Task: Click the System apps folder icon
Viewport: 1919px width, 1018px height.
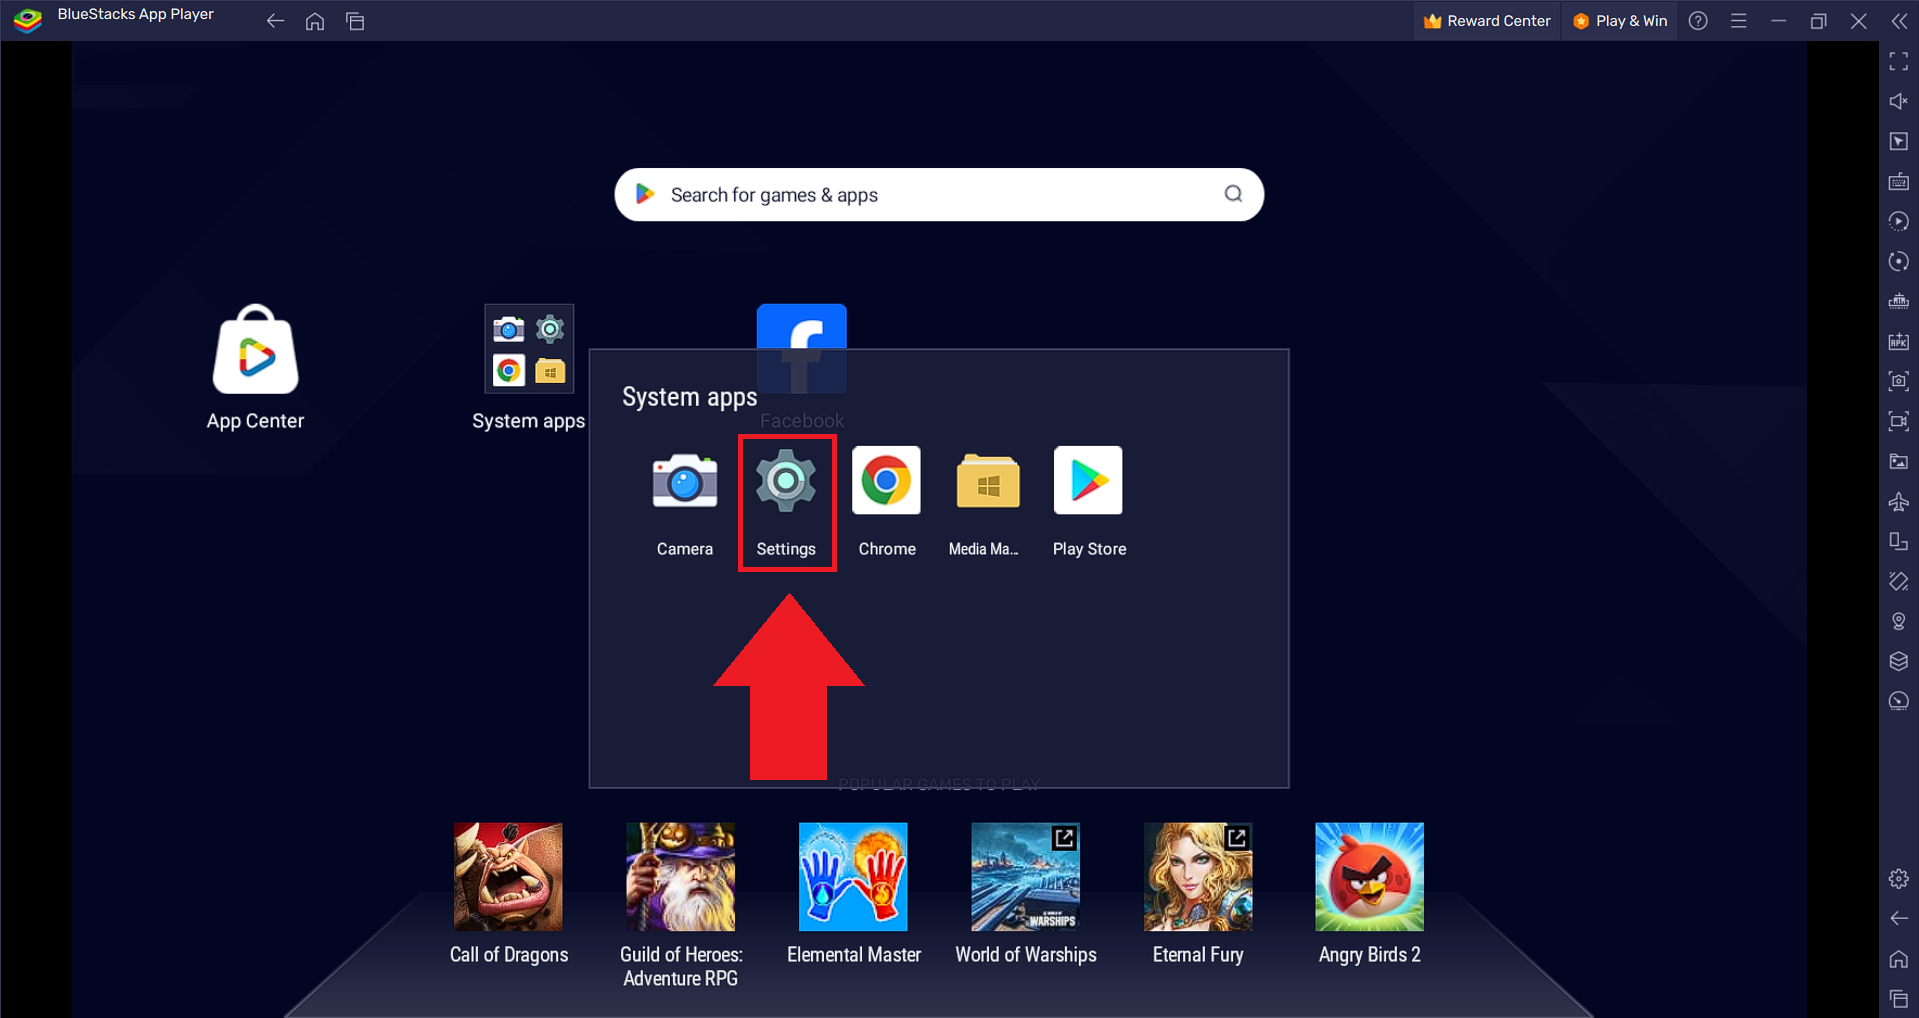Action: click(529, 348)
